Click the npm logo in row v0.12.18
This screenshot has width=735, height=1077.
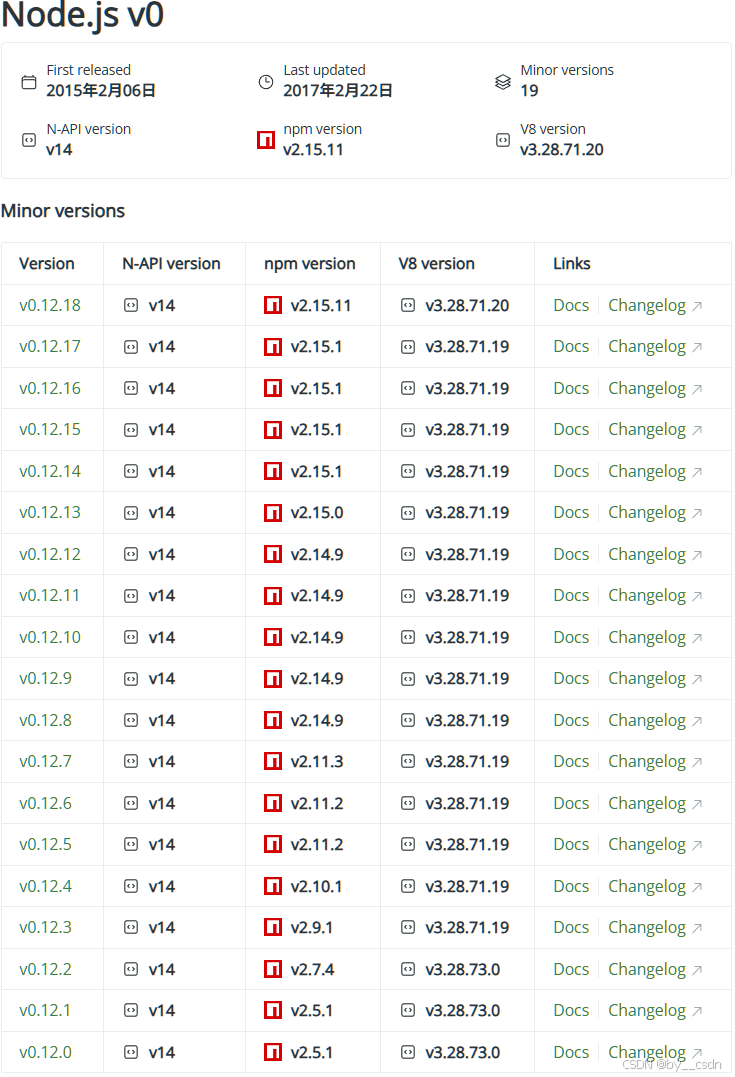[x=273, y=306]
